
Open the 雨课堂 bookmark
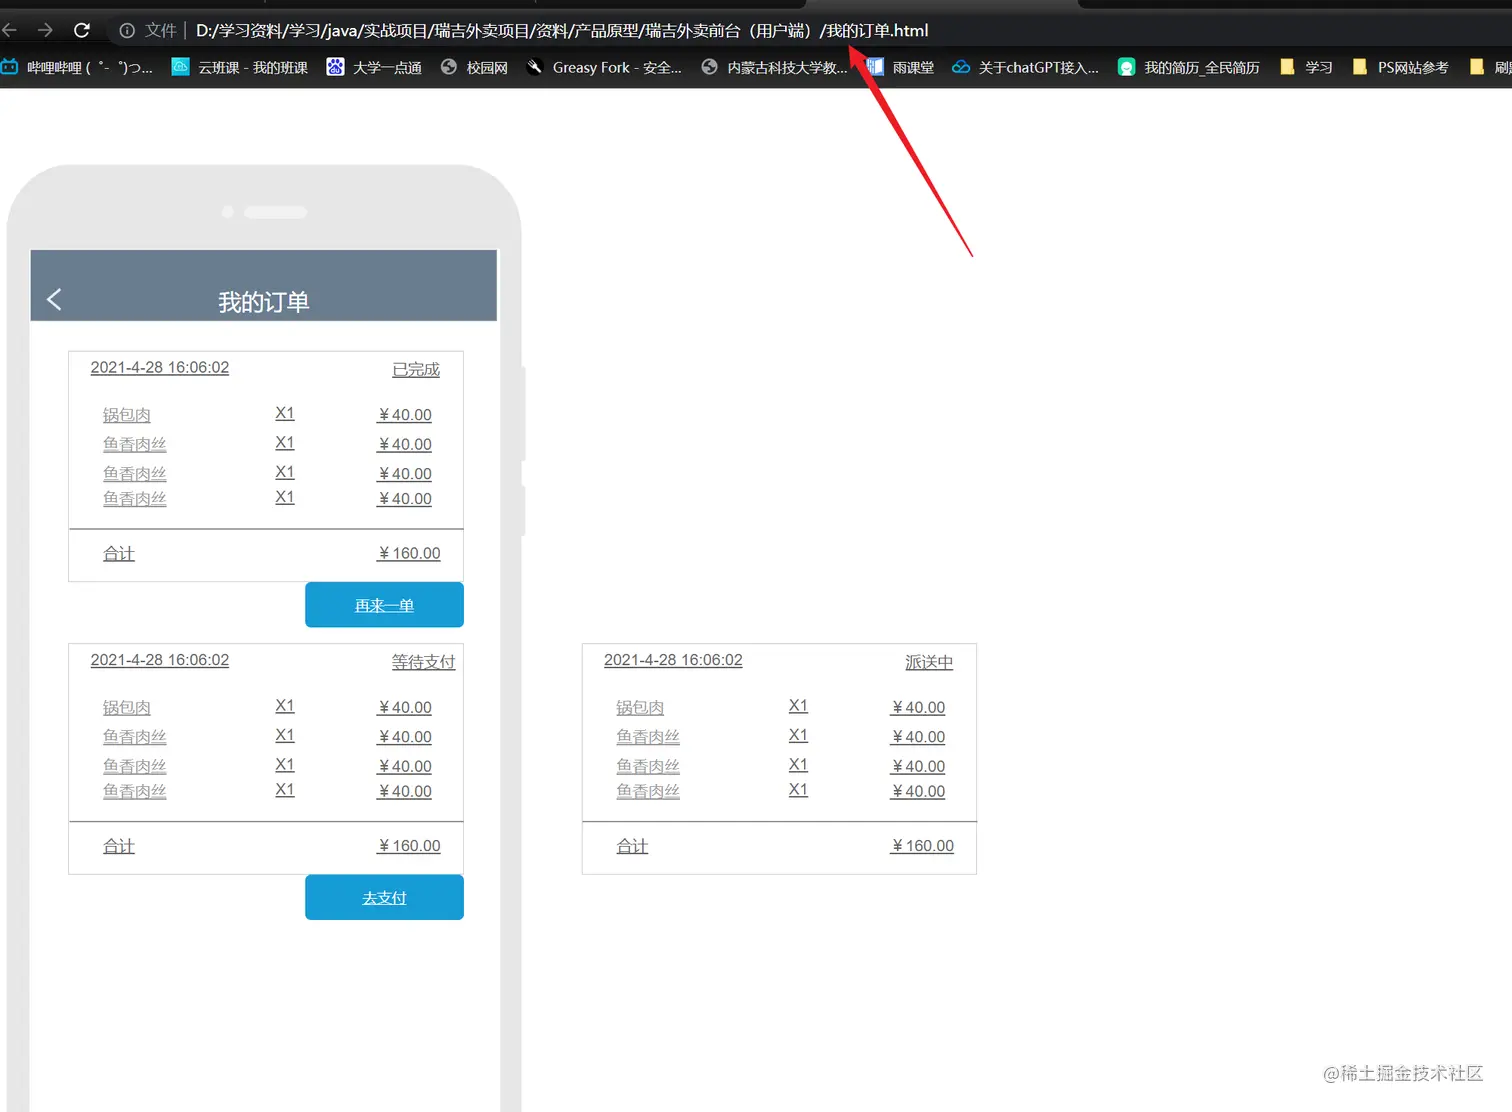coord(900,67)
